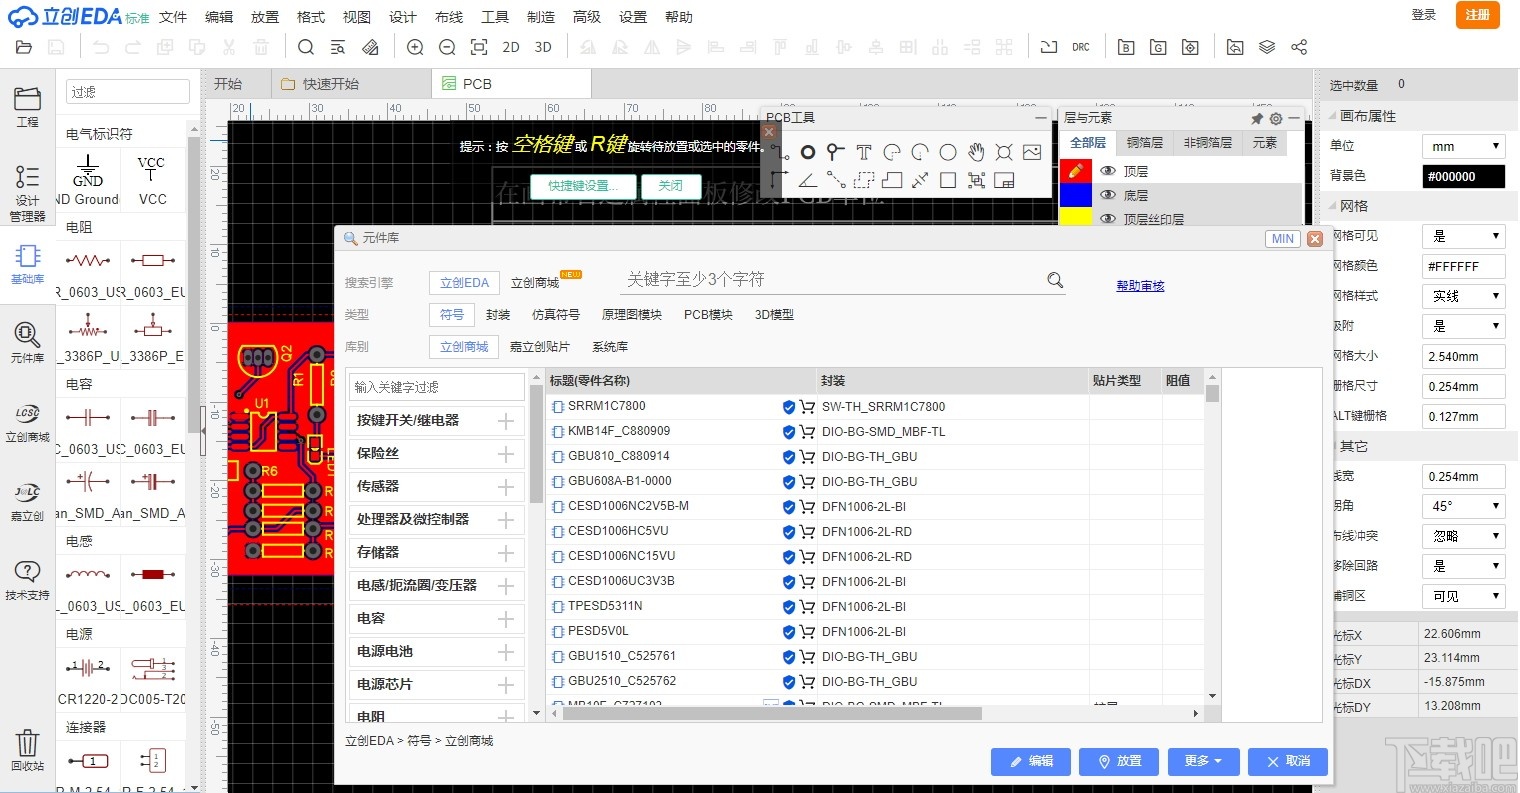Image resolution: width=1520 pixels, height=793 pixels.
Task: Open the 放置 Place menu
Action: pos(265,17)
